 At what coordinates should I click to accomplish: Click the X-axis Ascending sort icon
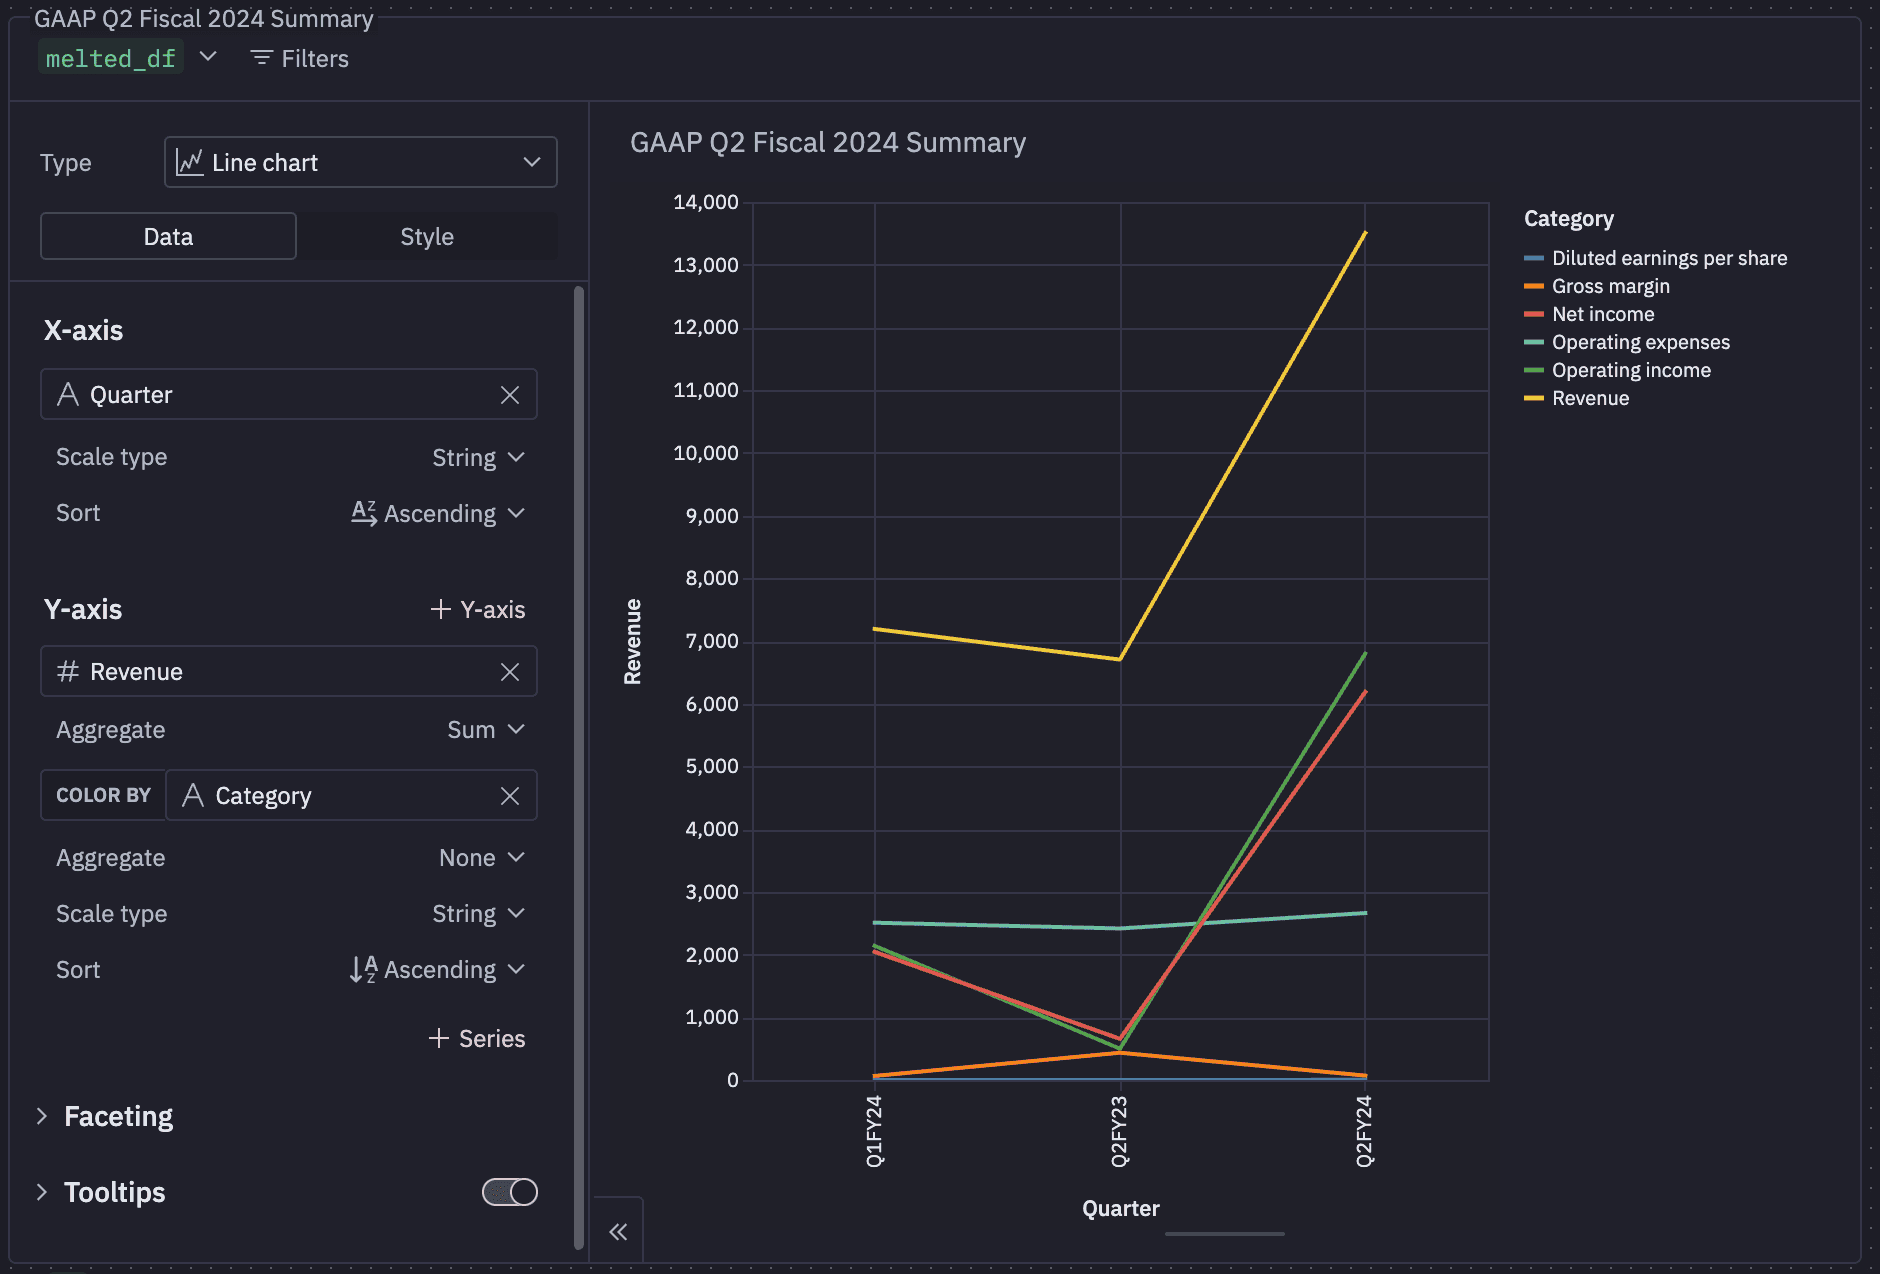coord(364,513)
